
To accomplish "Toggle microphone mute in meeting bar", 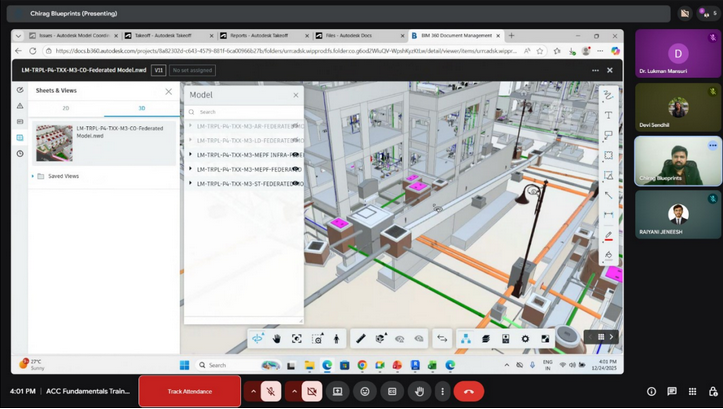I will click(271, 391).
